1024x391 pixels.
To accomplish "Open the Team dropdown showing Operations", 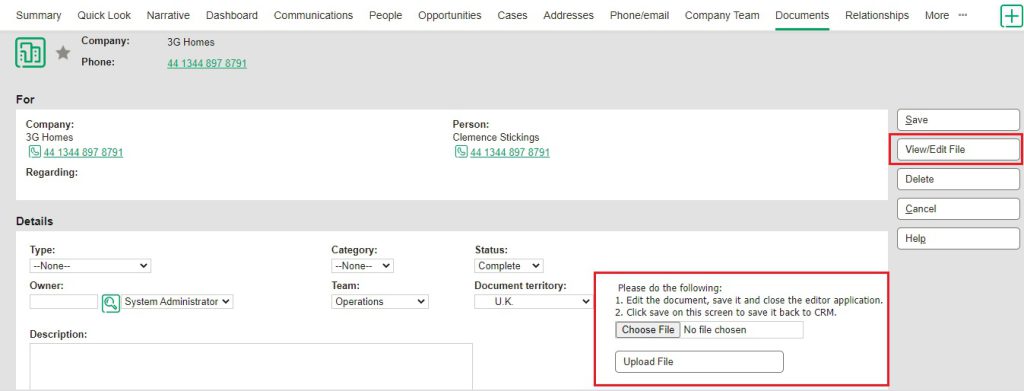I will pos(380,302).
